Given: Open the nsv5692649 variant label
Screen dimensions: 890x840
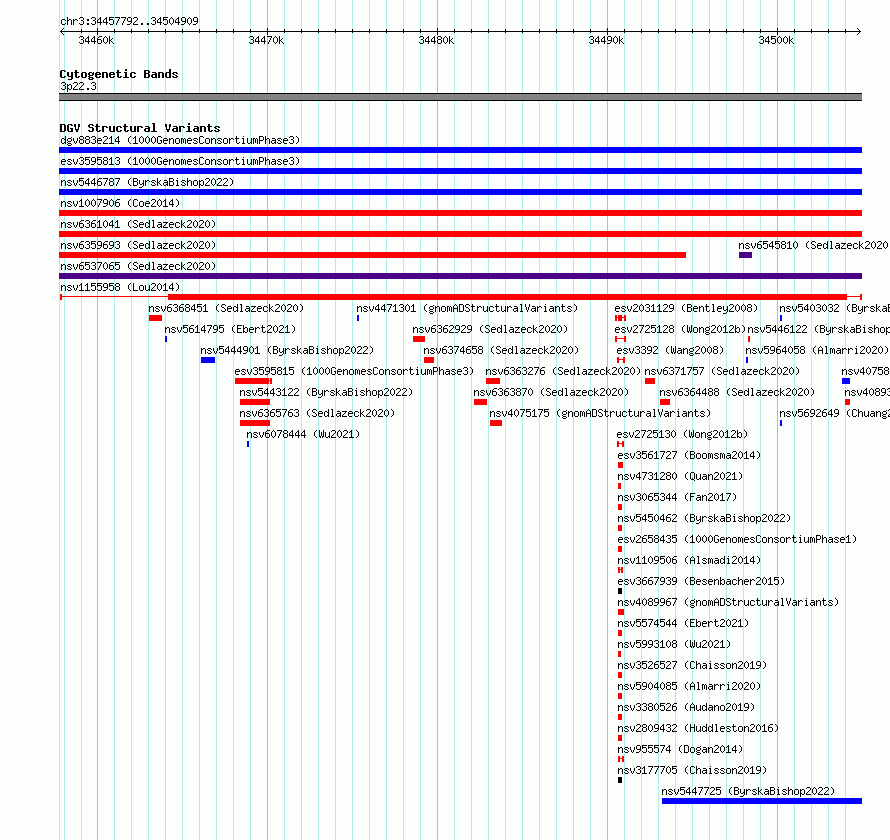Looking at the screenshot, I should 834,413.
